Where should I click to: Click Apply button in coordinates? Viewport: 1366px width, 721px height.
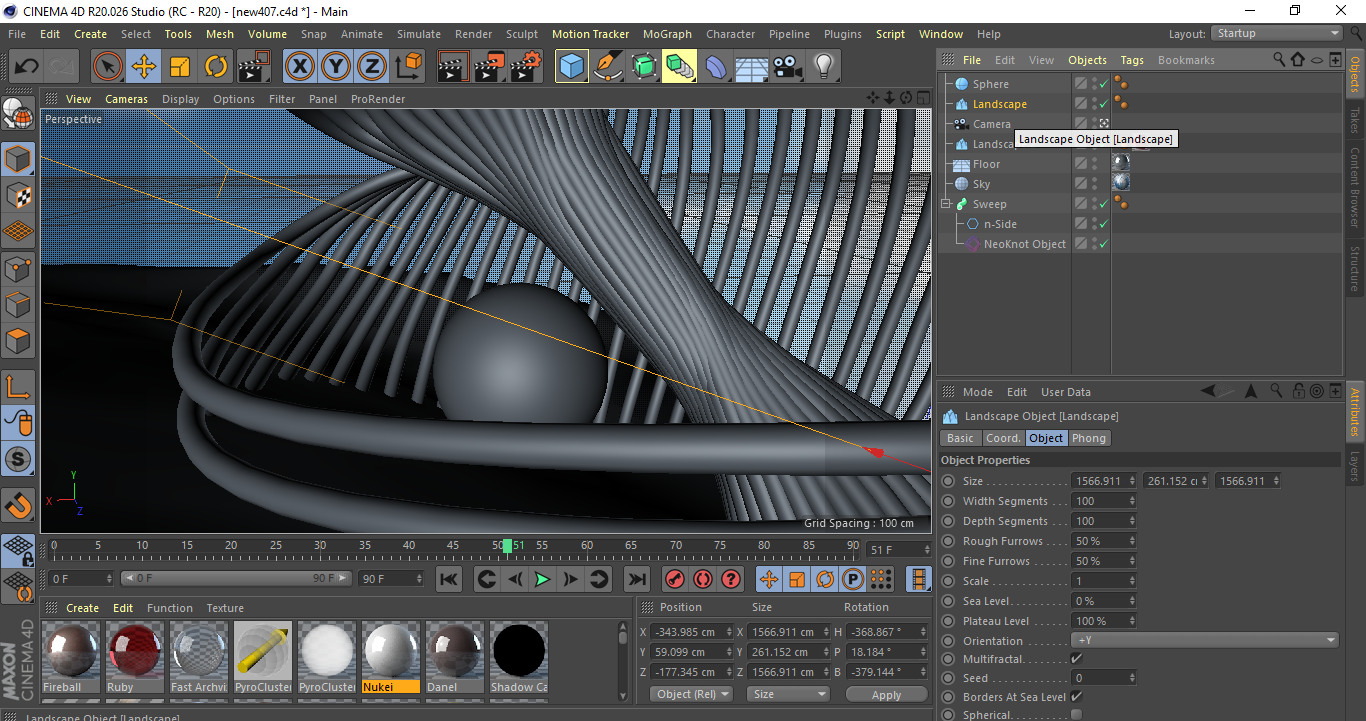(886, 694)
